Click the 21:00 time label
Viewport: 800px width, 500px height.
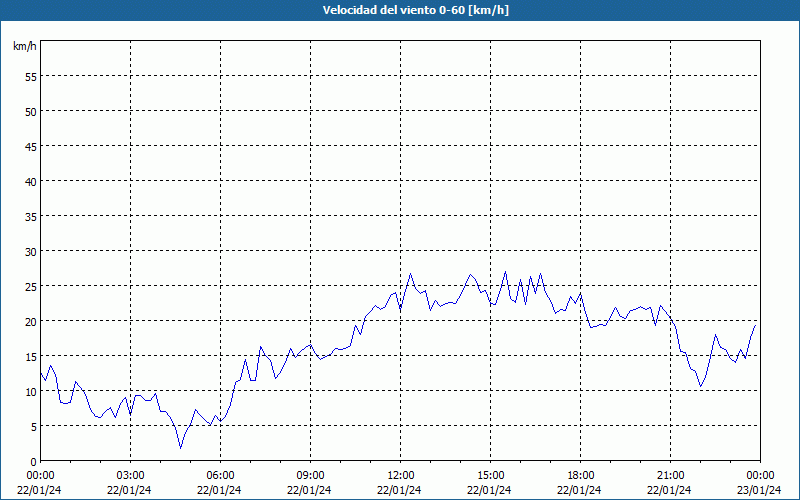coord(670,476)
